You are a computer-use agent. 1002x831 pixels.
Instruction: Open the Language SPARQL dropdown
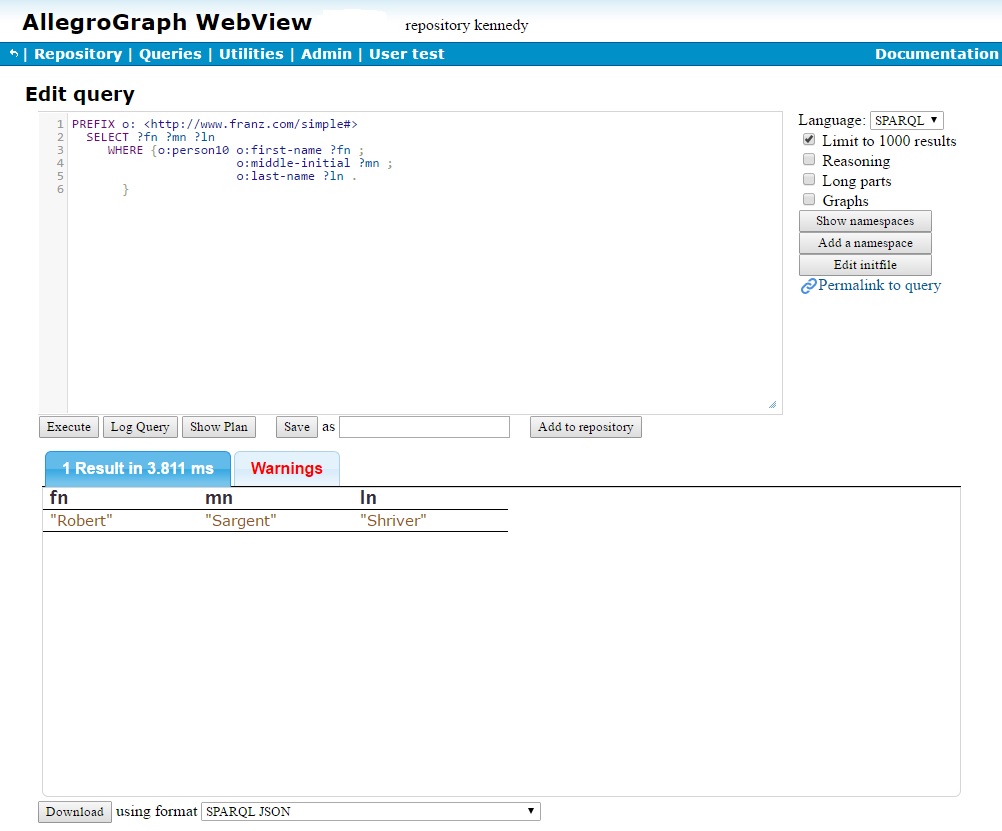click(906, 120)
